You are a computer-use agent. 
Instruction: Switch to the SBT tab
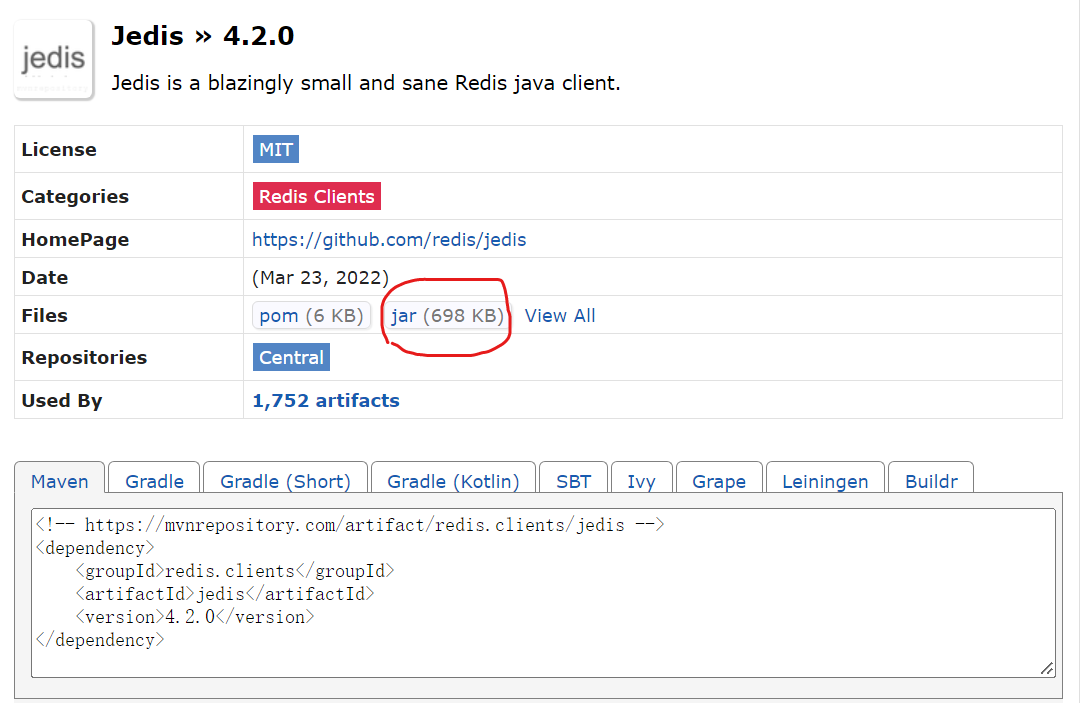coord(573,481)
